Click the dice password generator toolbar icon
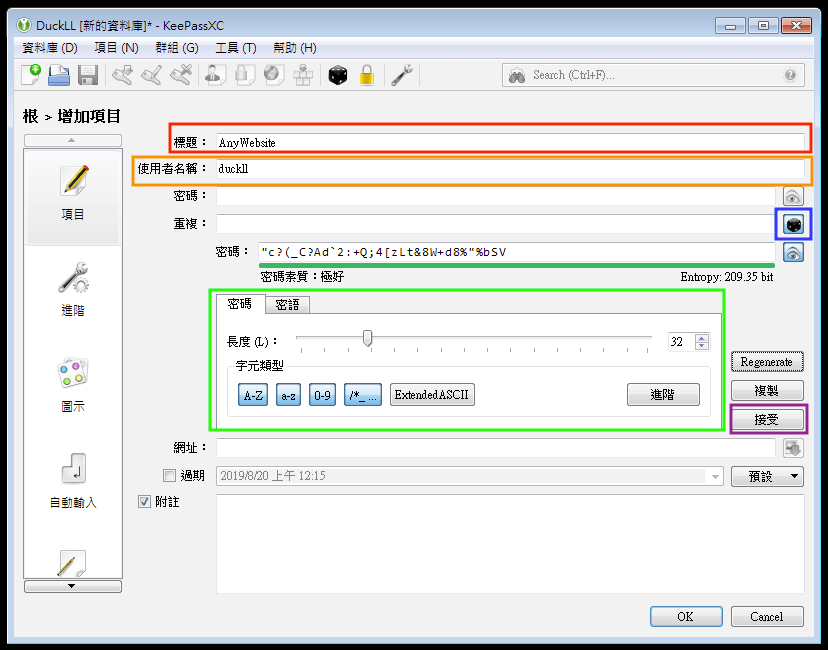 [338, 75]
